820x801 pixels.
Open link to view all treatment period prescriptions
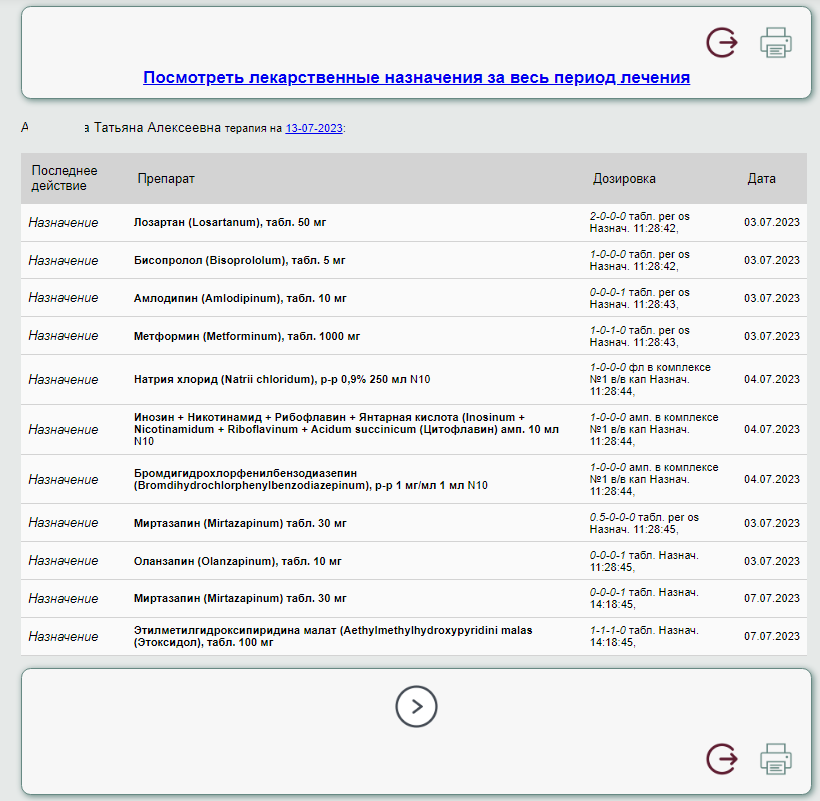point(416,77)
